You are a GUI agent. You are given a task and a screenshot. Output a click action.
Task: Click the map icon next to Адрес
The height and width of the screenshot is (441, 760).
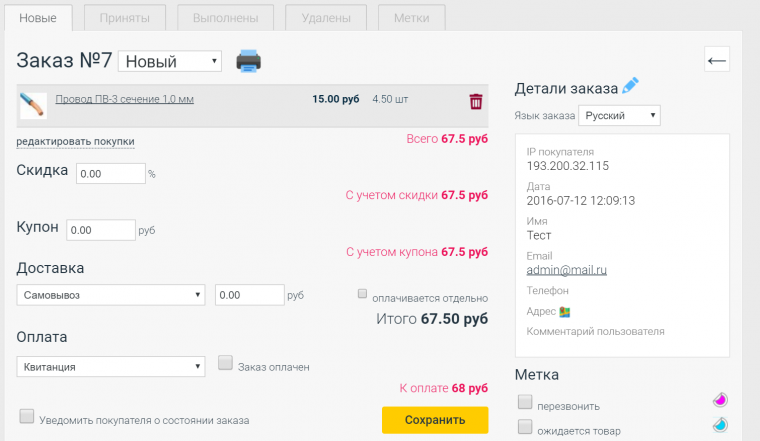point(564,312)
